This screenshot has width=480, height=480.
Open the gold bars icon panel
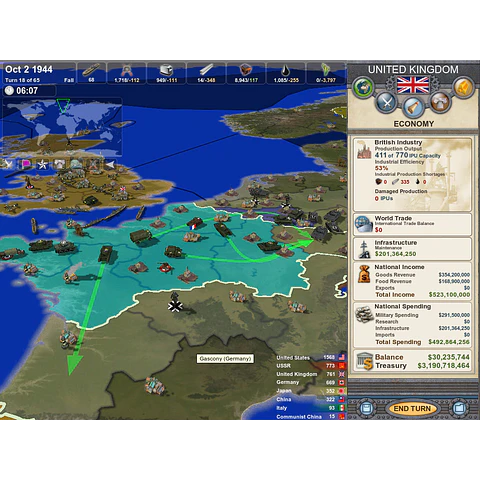point(464,87)
